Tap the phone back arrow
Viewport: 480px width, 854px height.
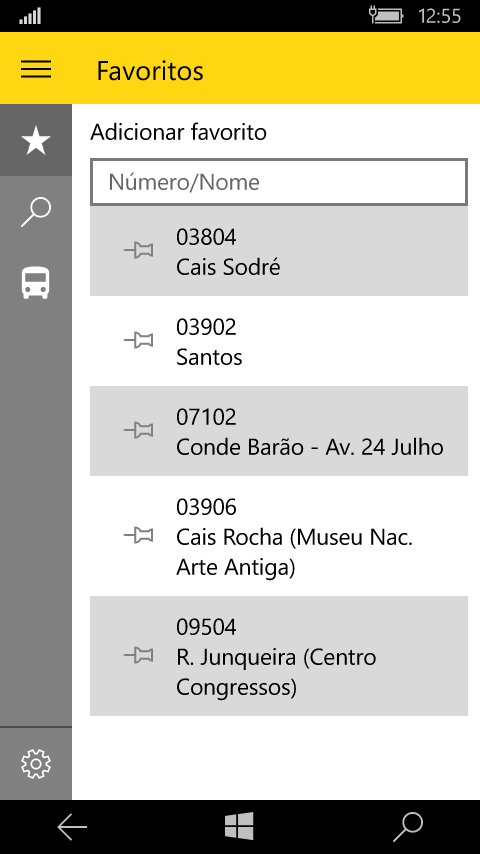(72, 828)
